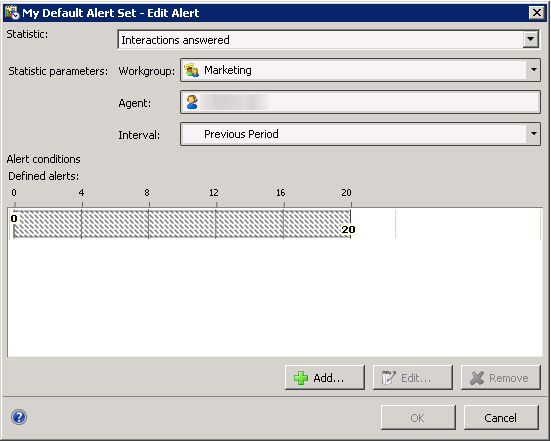This screenshot has height=441, width=551.
Task: Expand the Interval dropdown arrow
Action: (x=534, y=134)
